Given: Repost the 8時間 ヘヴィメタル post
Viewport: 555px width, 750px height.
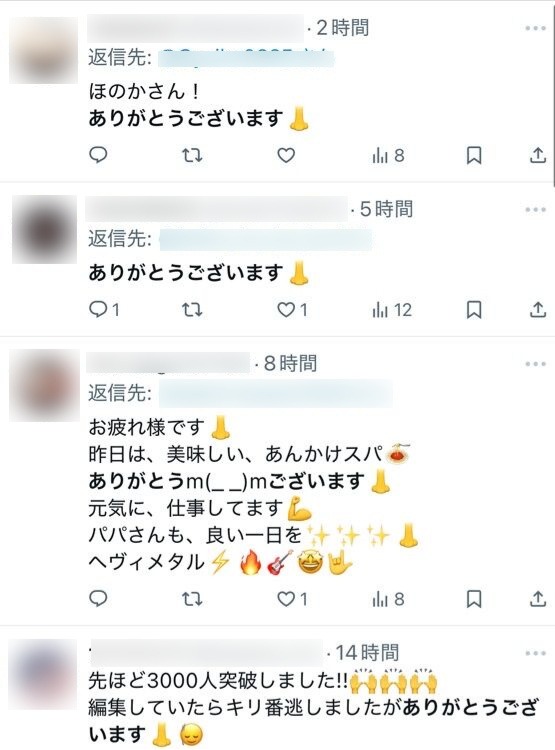Looking at the screenshot, I should pyautogui.click(x=192, y=599).
